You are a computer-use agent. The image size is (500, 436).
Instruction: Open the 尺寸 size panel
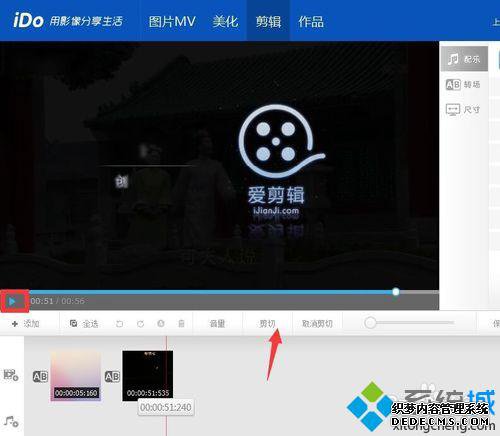[x=463, y=109]
